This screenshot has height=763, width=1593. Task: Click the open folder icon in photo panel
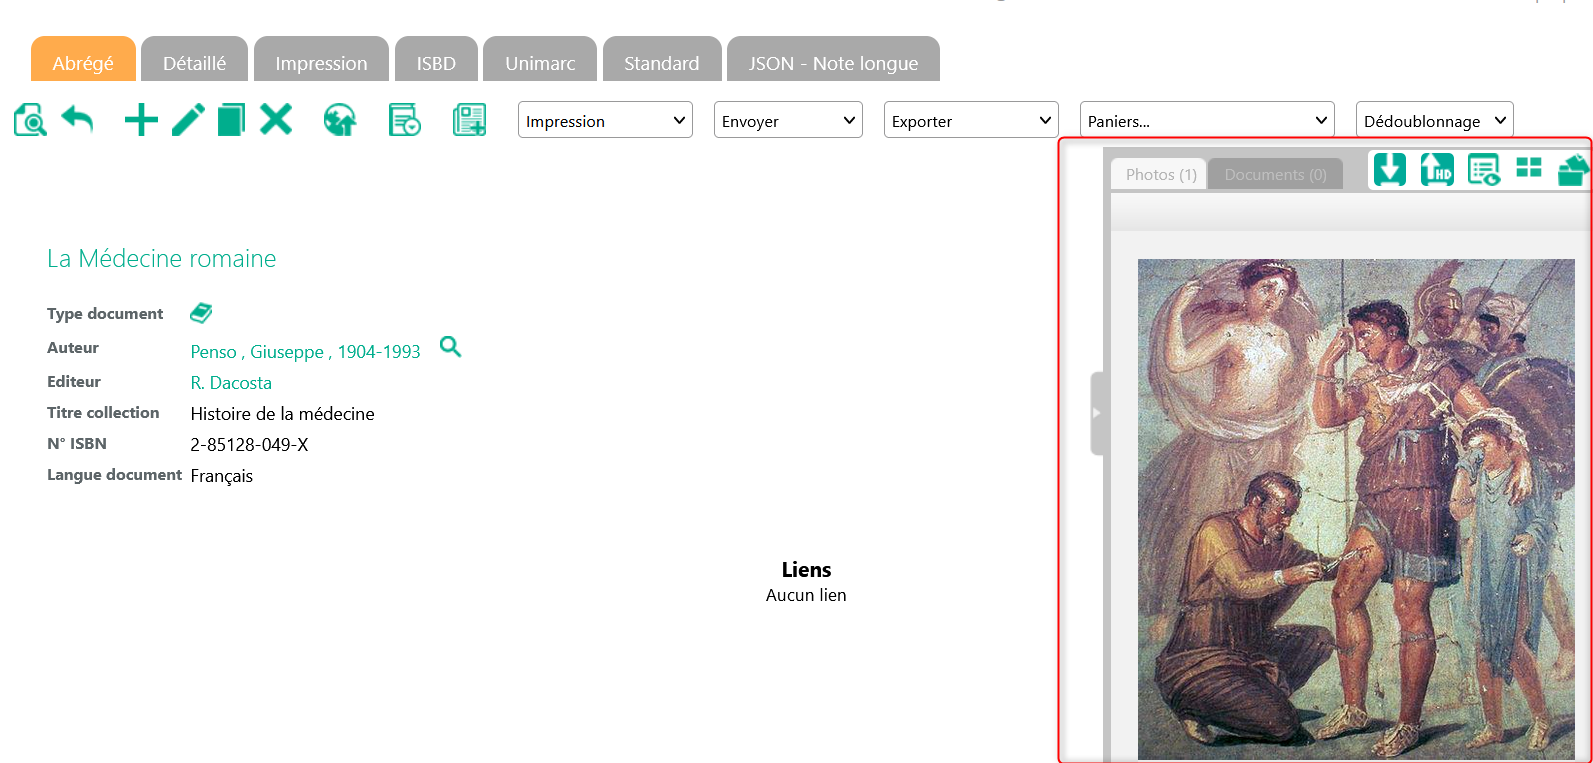[1574, 170]
